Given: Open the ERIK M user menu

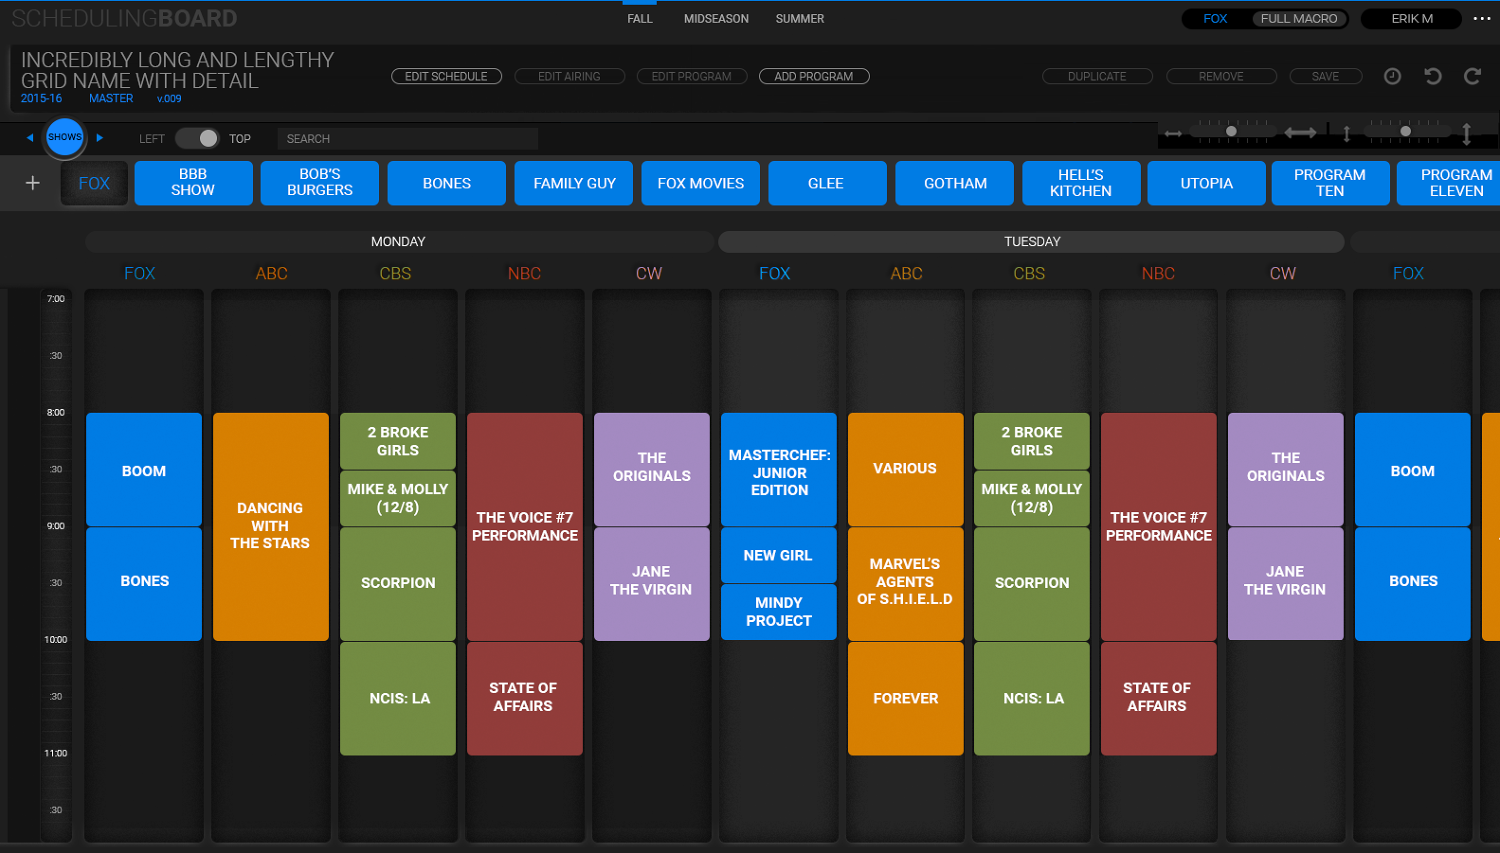Looking at the screenshot, I should [1410, 18].
